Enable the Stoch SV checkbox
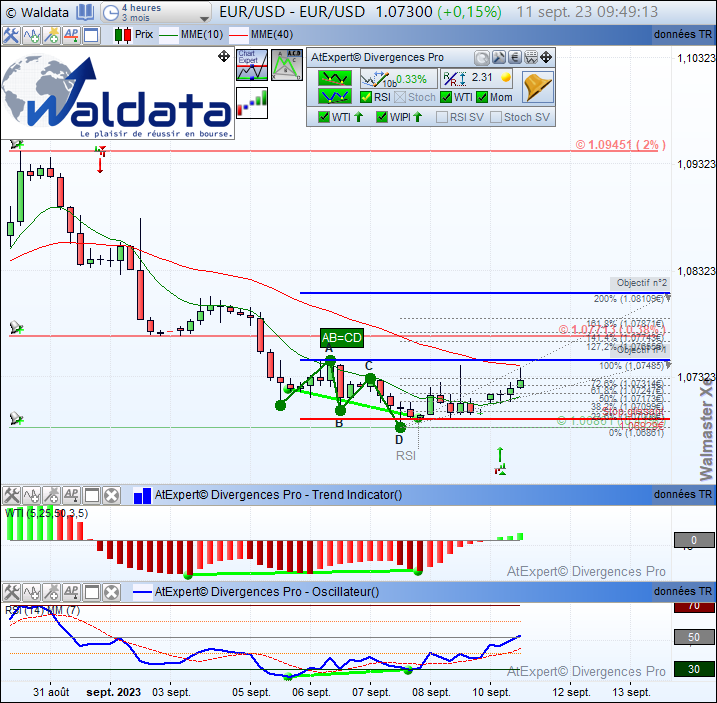This screenshot has height=703, width=717. coord(496,117)
